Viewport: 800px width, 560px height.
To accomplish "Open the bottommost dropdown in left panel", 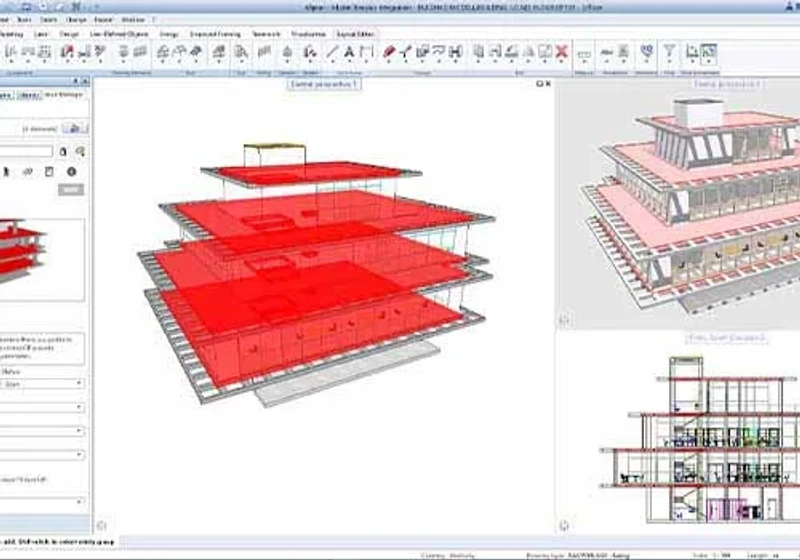I will 42,501.
